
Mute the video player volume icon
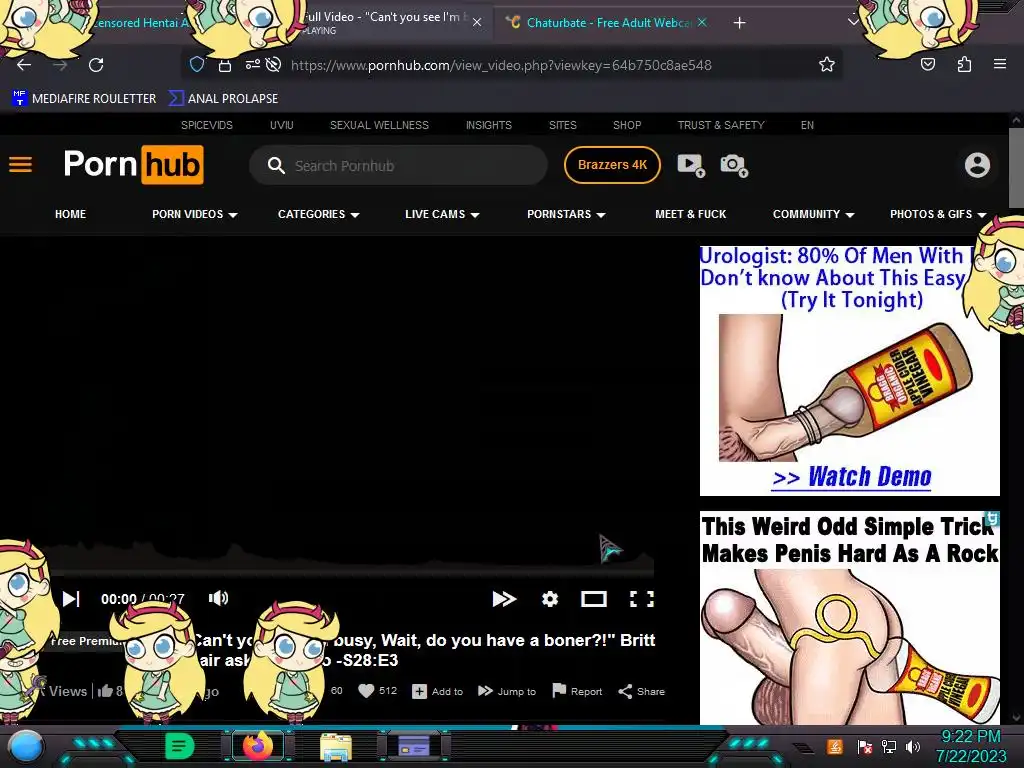click(218, 598)
